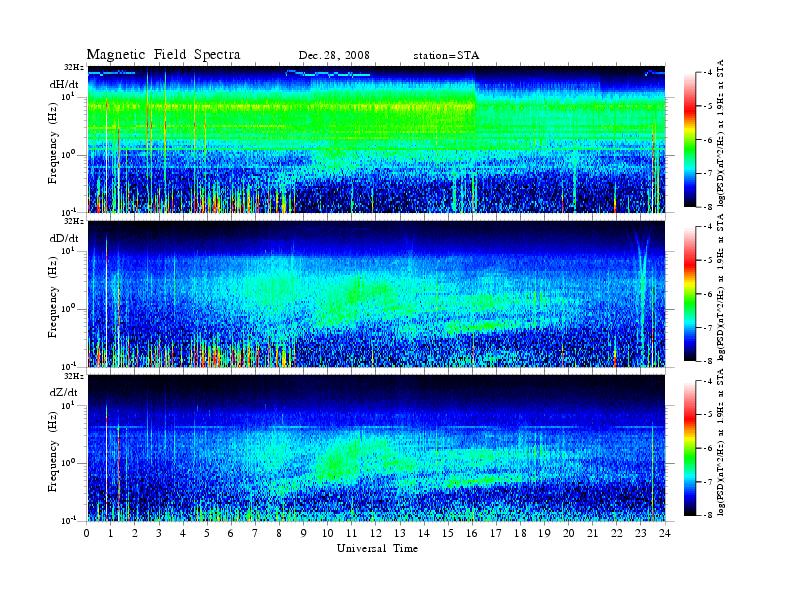
Task: Click the -7 tick on dZ/dt color bar
Action: [708, 482]
